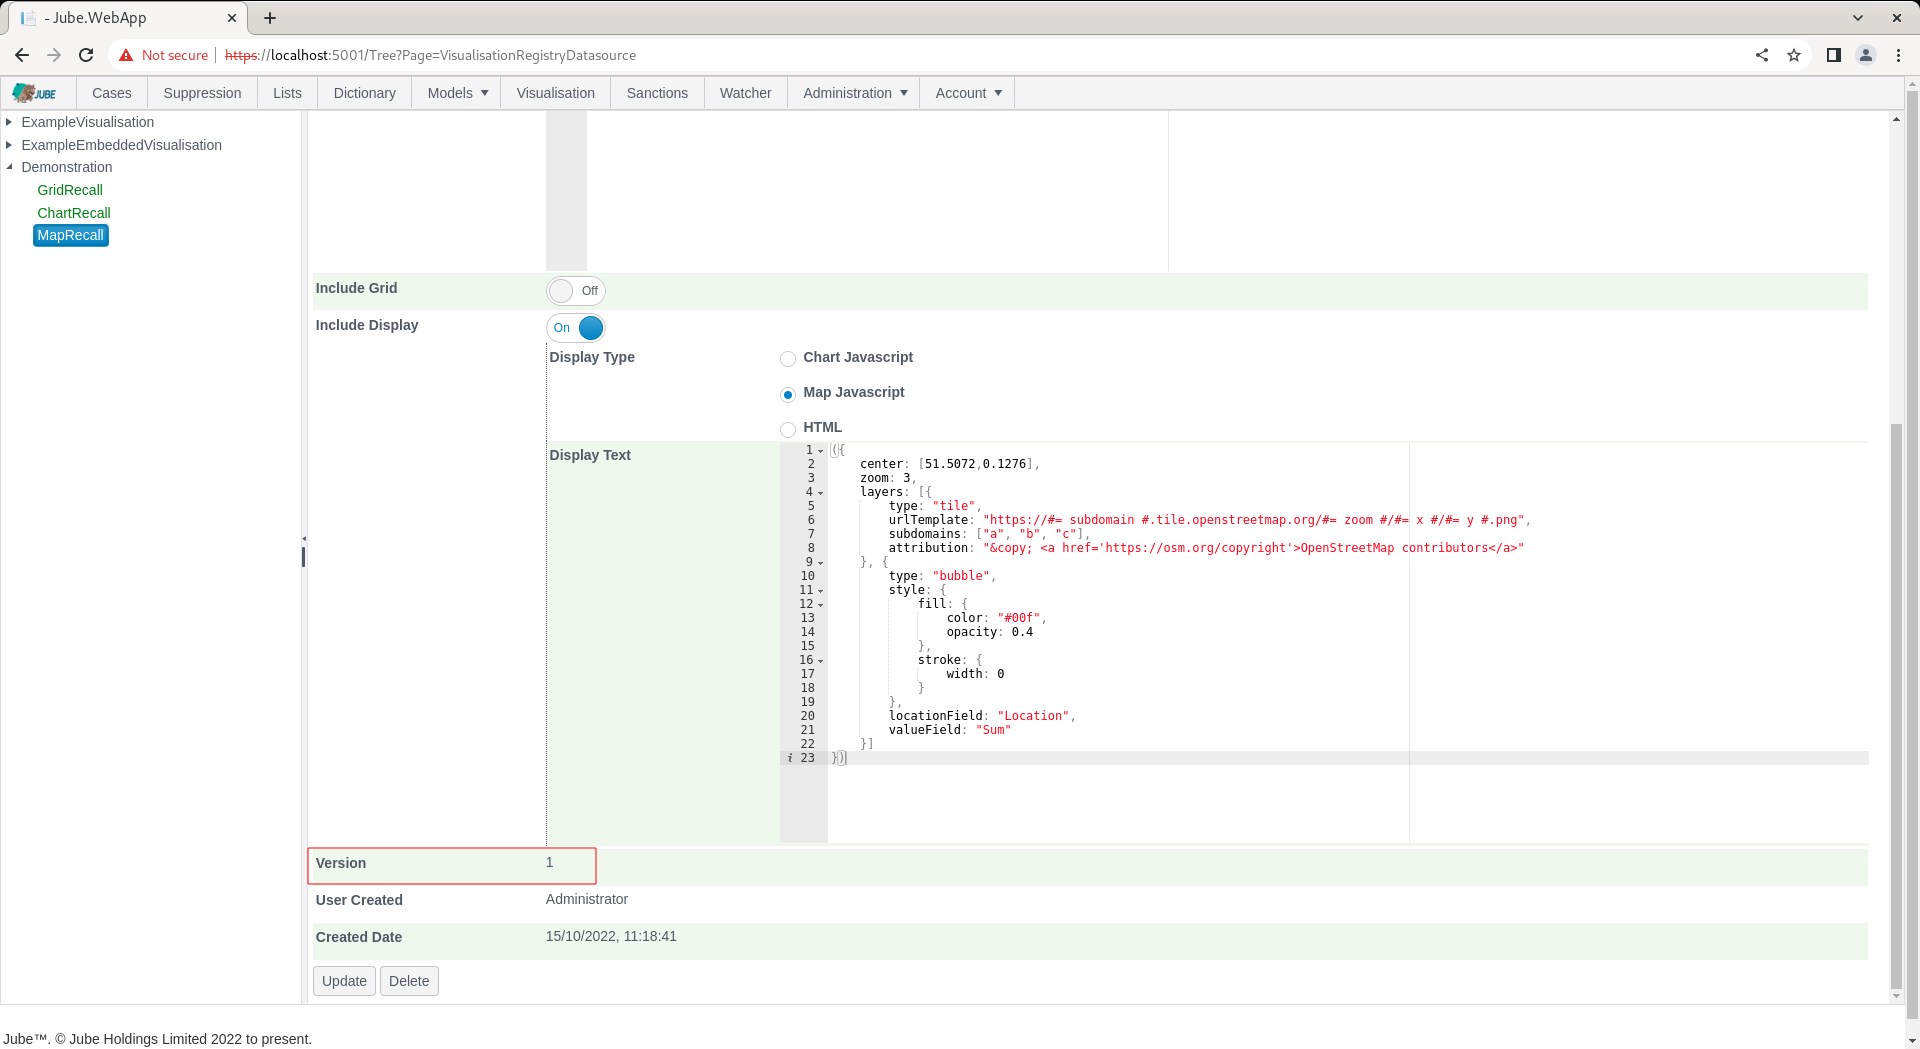The width and height of the screenshot is (1920, 1049).
Task: Click the center coordinates code line
Action: coord(950,464)
